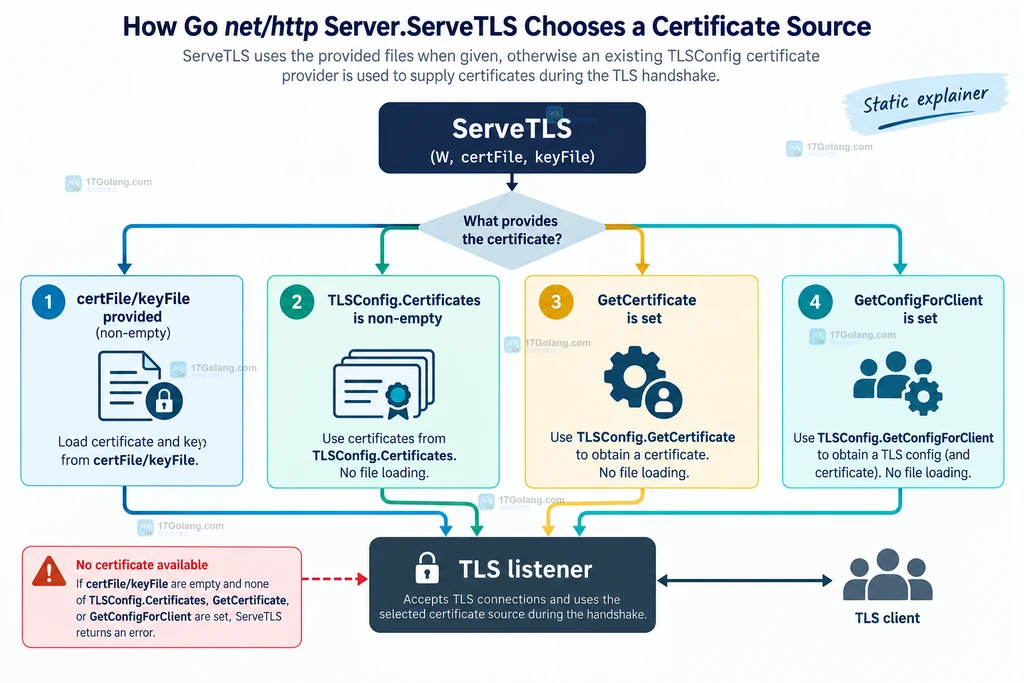Viewport: 1024px width, 683px height.
Task: Select the 'No certificate available' red heading
Action: pyautogui.click(x=142, y=565)
